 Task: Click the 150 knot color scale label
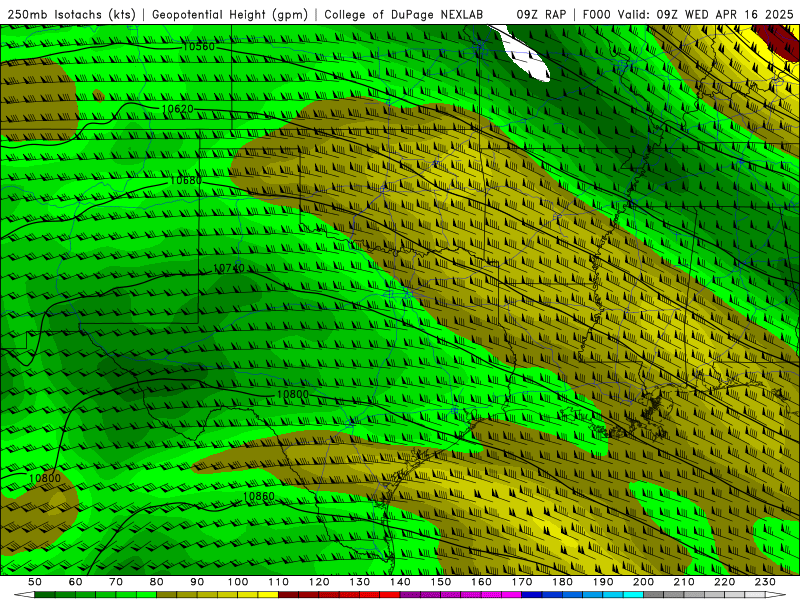point(441,582)
